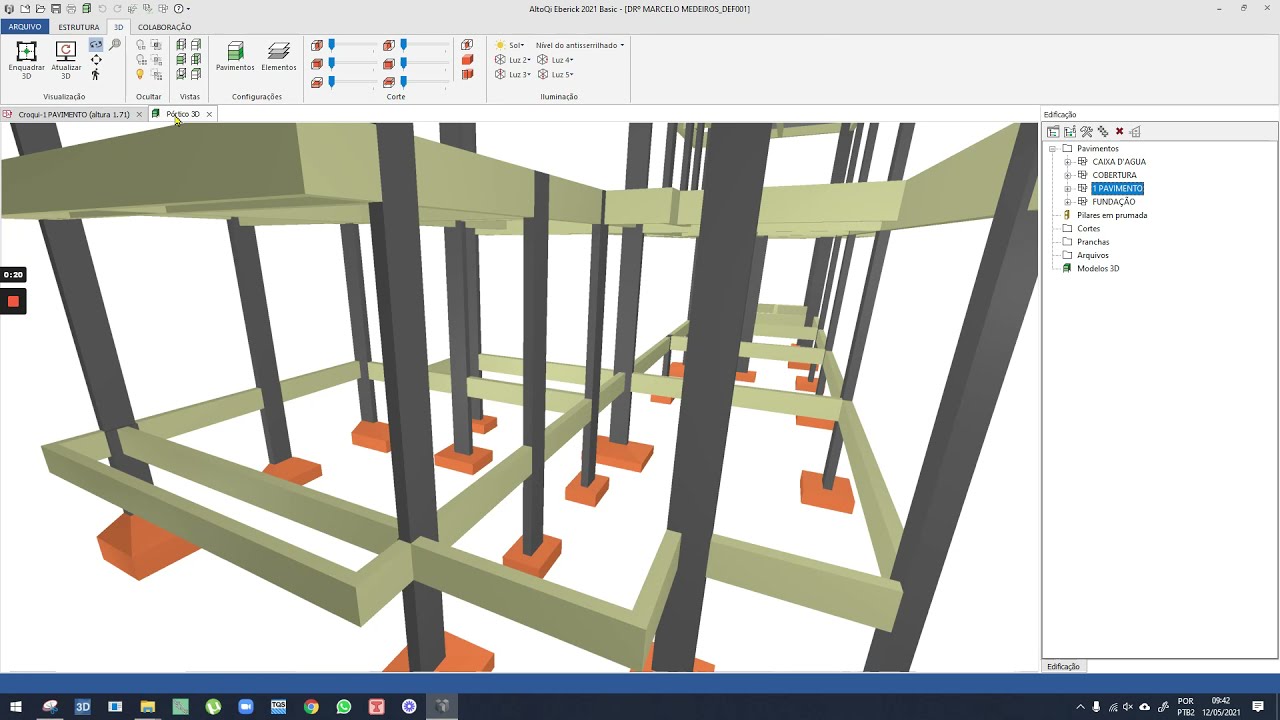Image resolution: width=1280 pixels, height=720 pixels.
Task: Open the Nível do antisserrilhado dropdown
Action: (580, 45)
